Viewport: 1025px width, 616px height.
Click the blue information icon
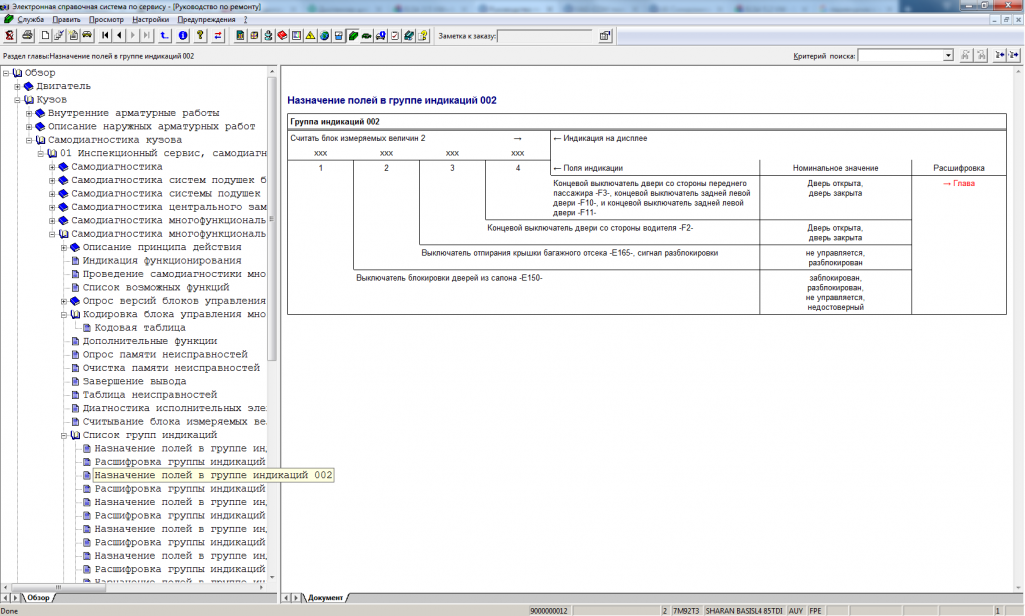click(183, 35)
